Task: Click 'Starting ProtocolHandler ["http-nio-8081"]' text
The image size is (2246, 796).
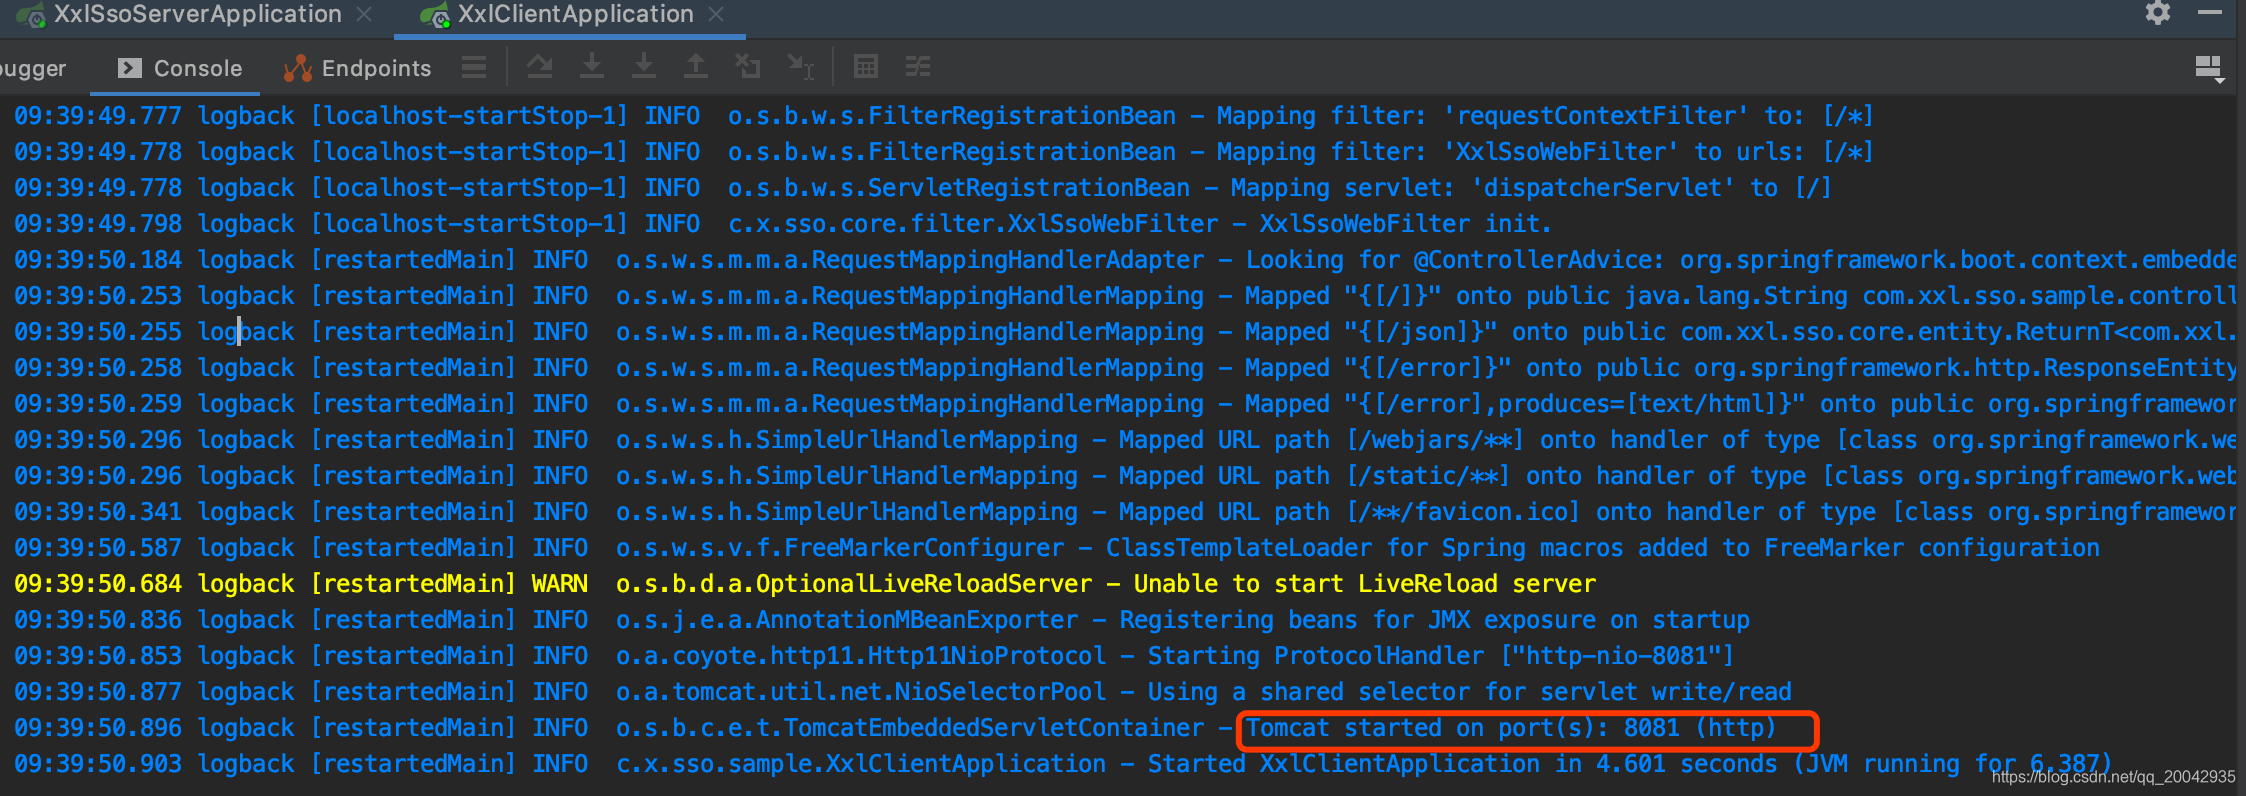Action: [1441, 656]
